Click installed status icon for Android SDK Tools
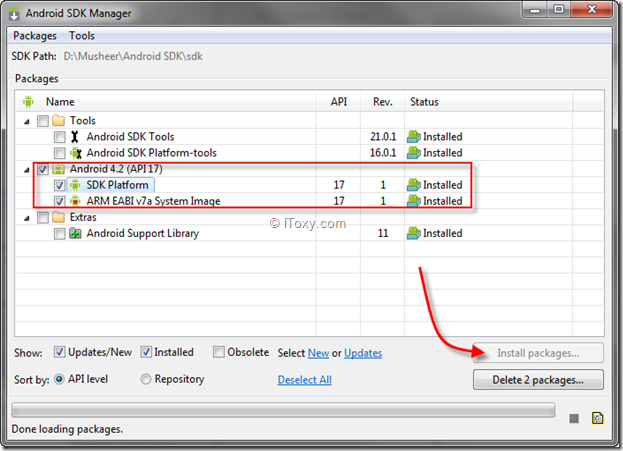The image size is (623, 451). click(414, 137)
